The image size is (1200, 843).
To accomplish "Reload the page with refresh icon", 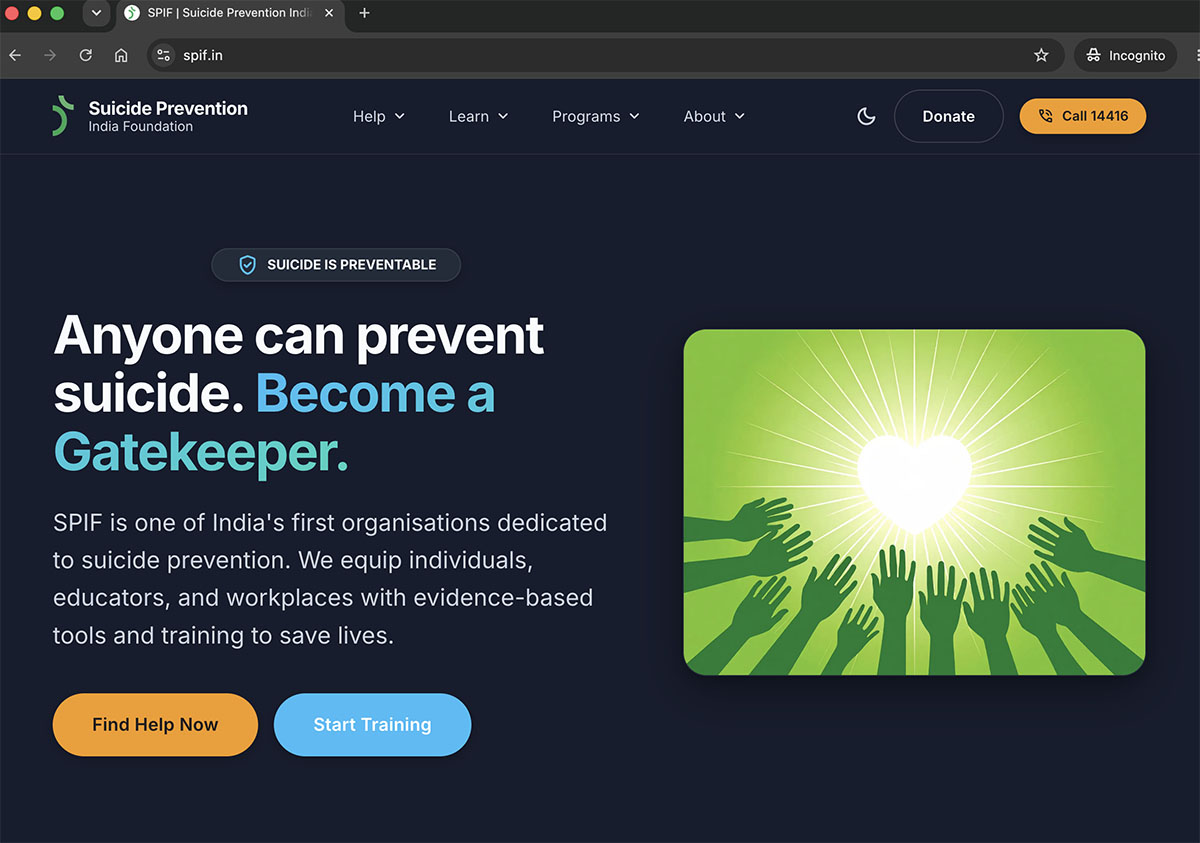I will pyautogui.click(x=86, y=56).
